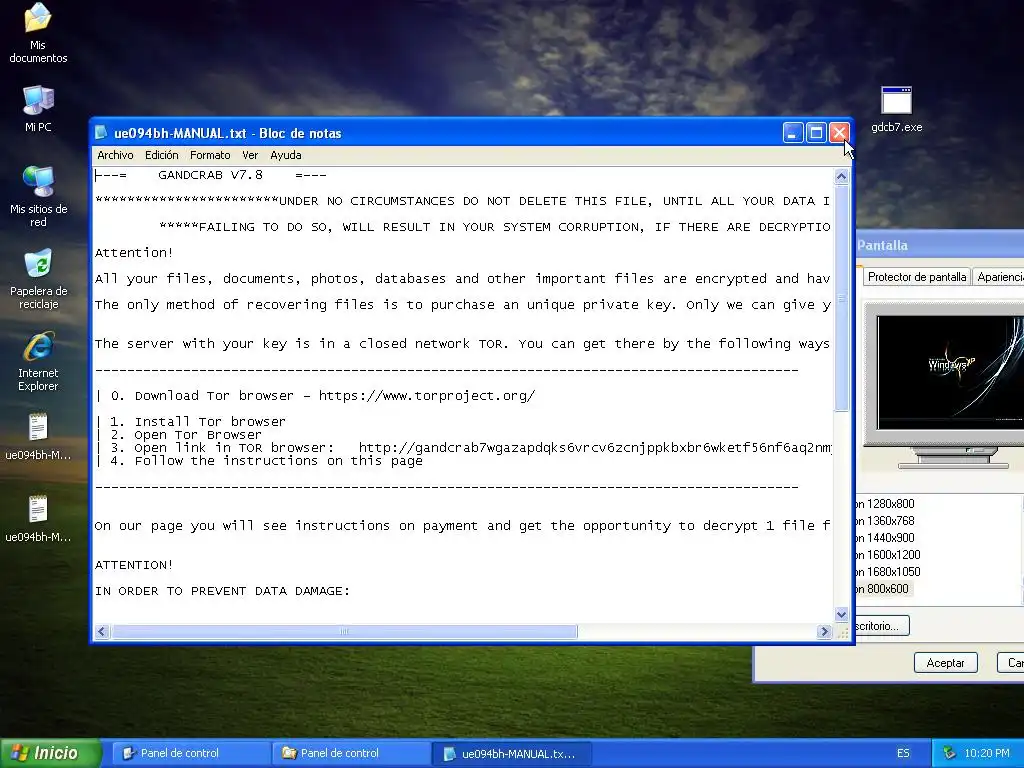Open Mis documentos desktop icon
Viewport: 1024px width, 768px height.
(38, 33)
